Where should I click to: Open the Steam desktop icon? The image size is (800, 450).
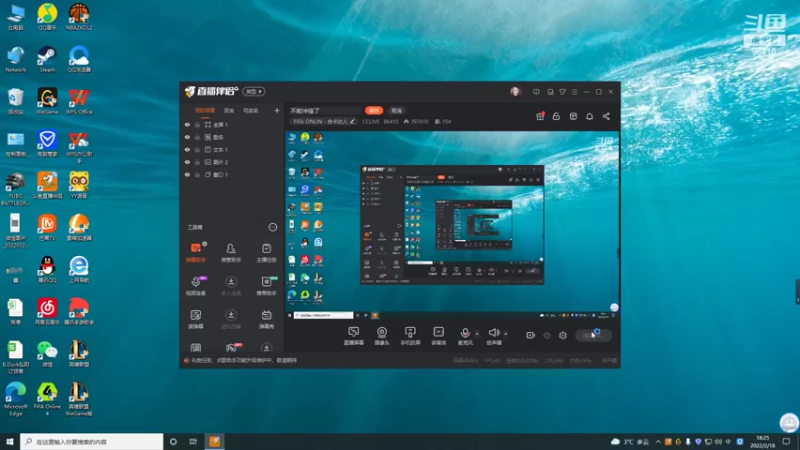point(47,59)
